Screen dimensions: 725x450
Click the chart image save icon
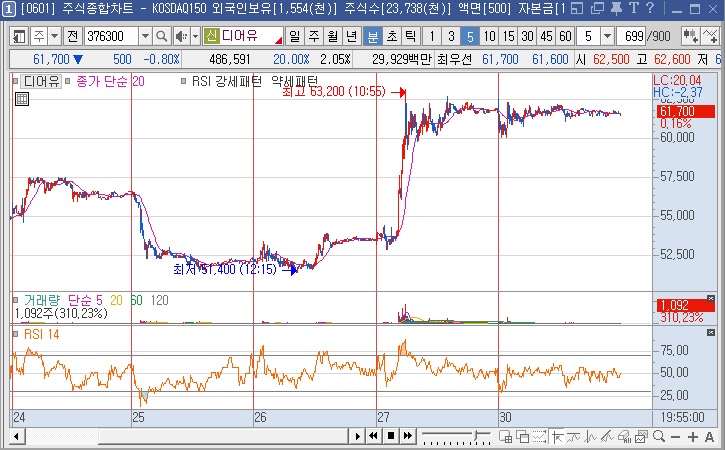tap(641, 436)
